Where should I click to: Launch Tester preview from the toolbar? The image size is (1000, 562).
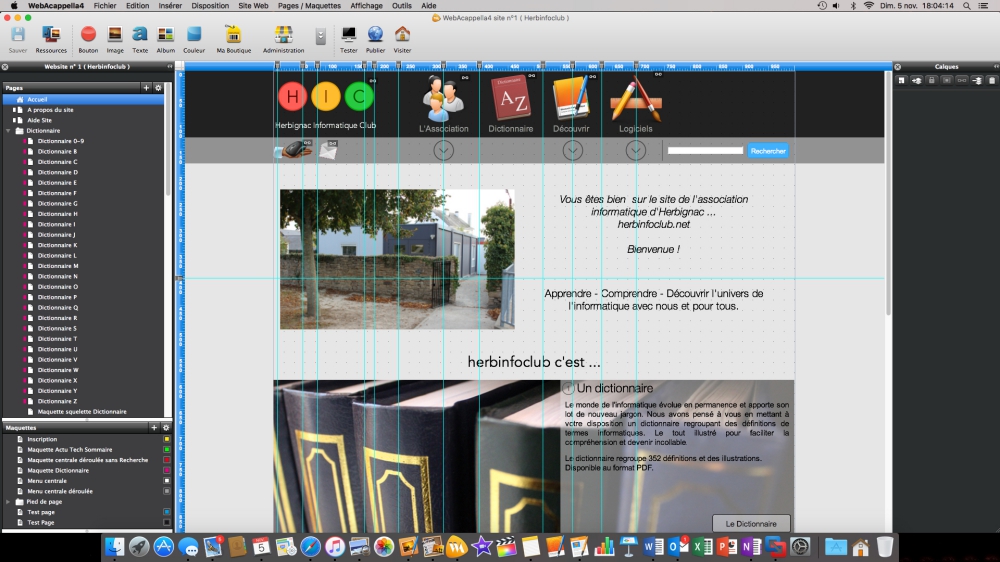[x=348, y=36]
